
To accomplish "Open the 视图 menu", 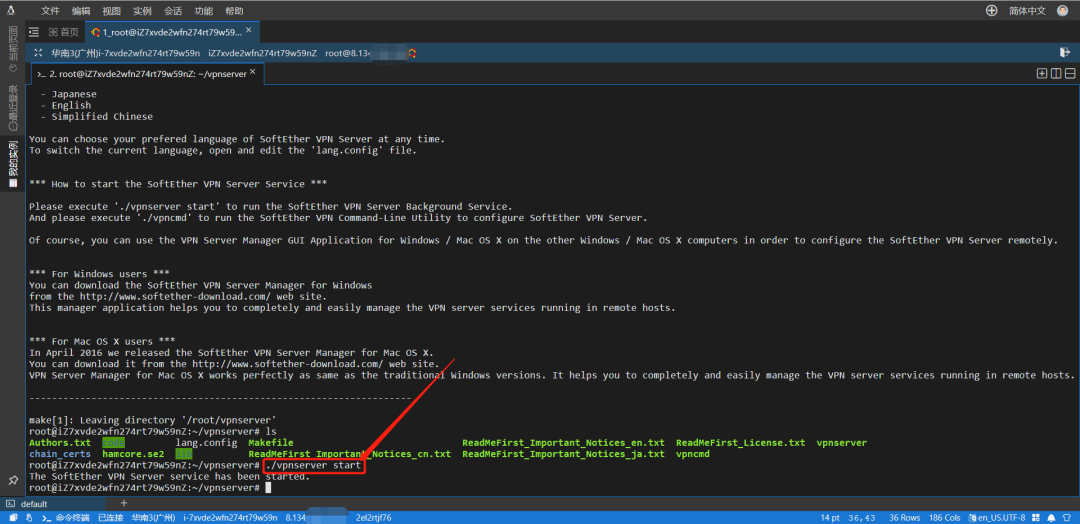I will (x=112, y=11).
